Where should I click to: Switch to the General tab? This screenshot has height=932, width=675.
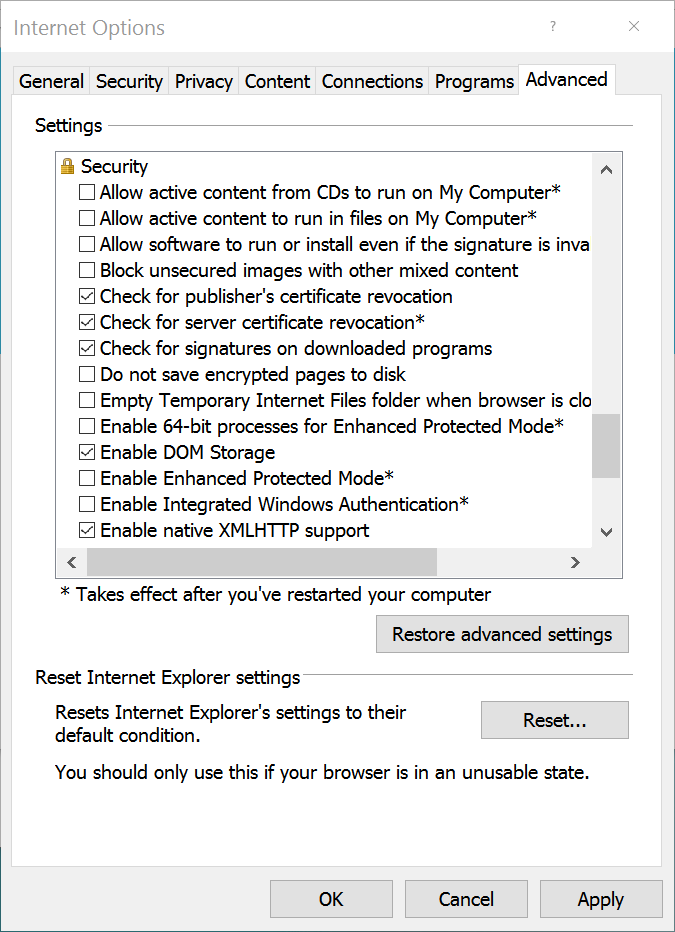pos(51,82)
